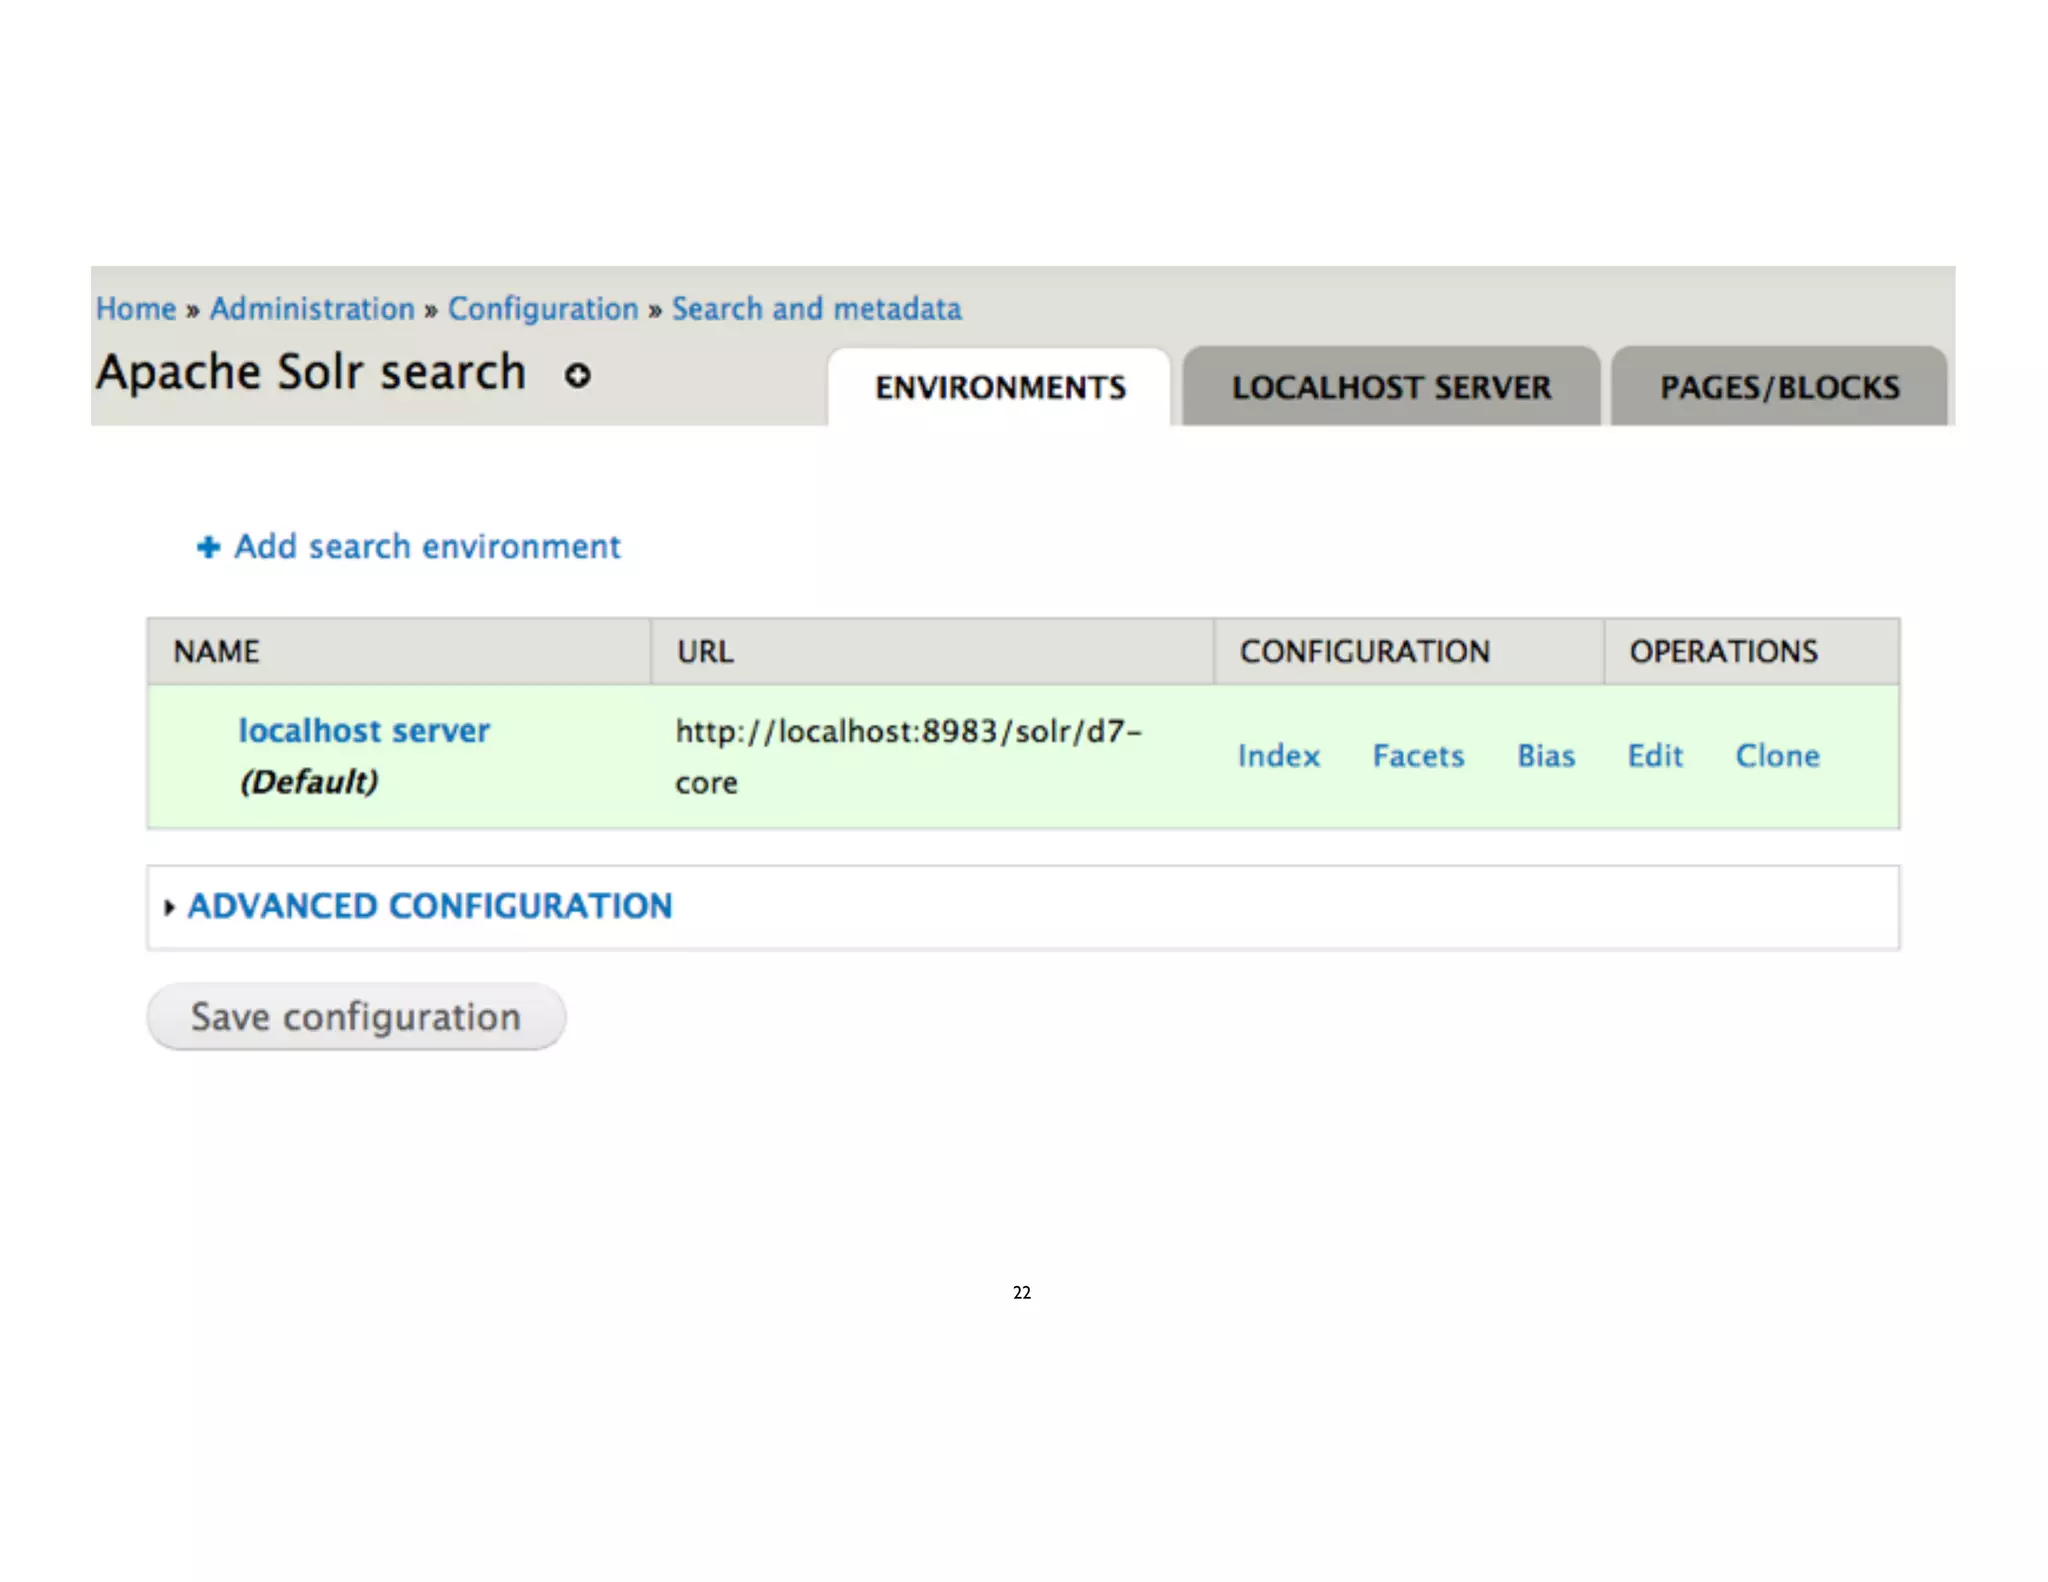
Task: Edit the localhost server environment
Action: pos(1654,756)
